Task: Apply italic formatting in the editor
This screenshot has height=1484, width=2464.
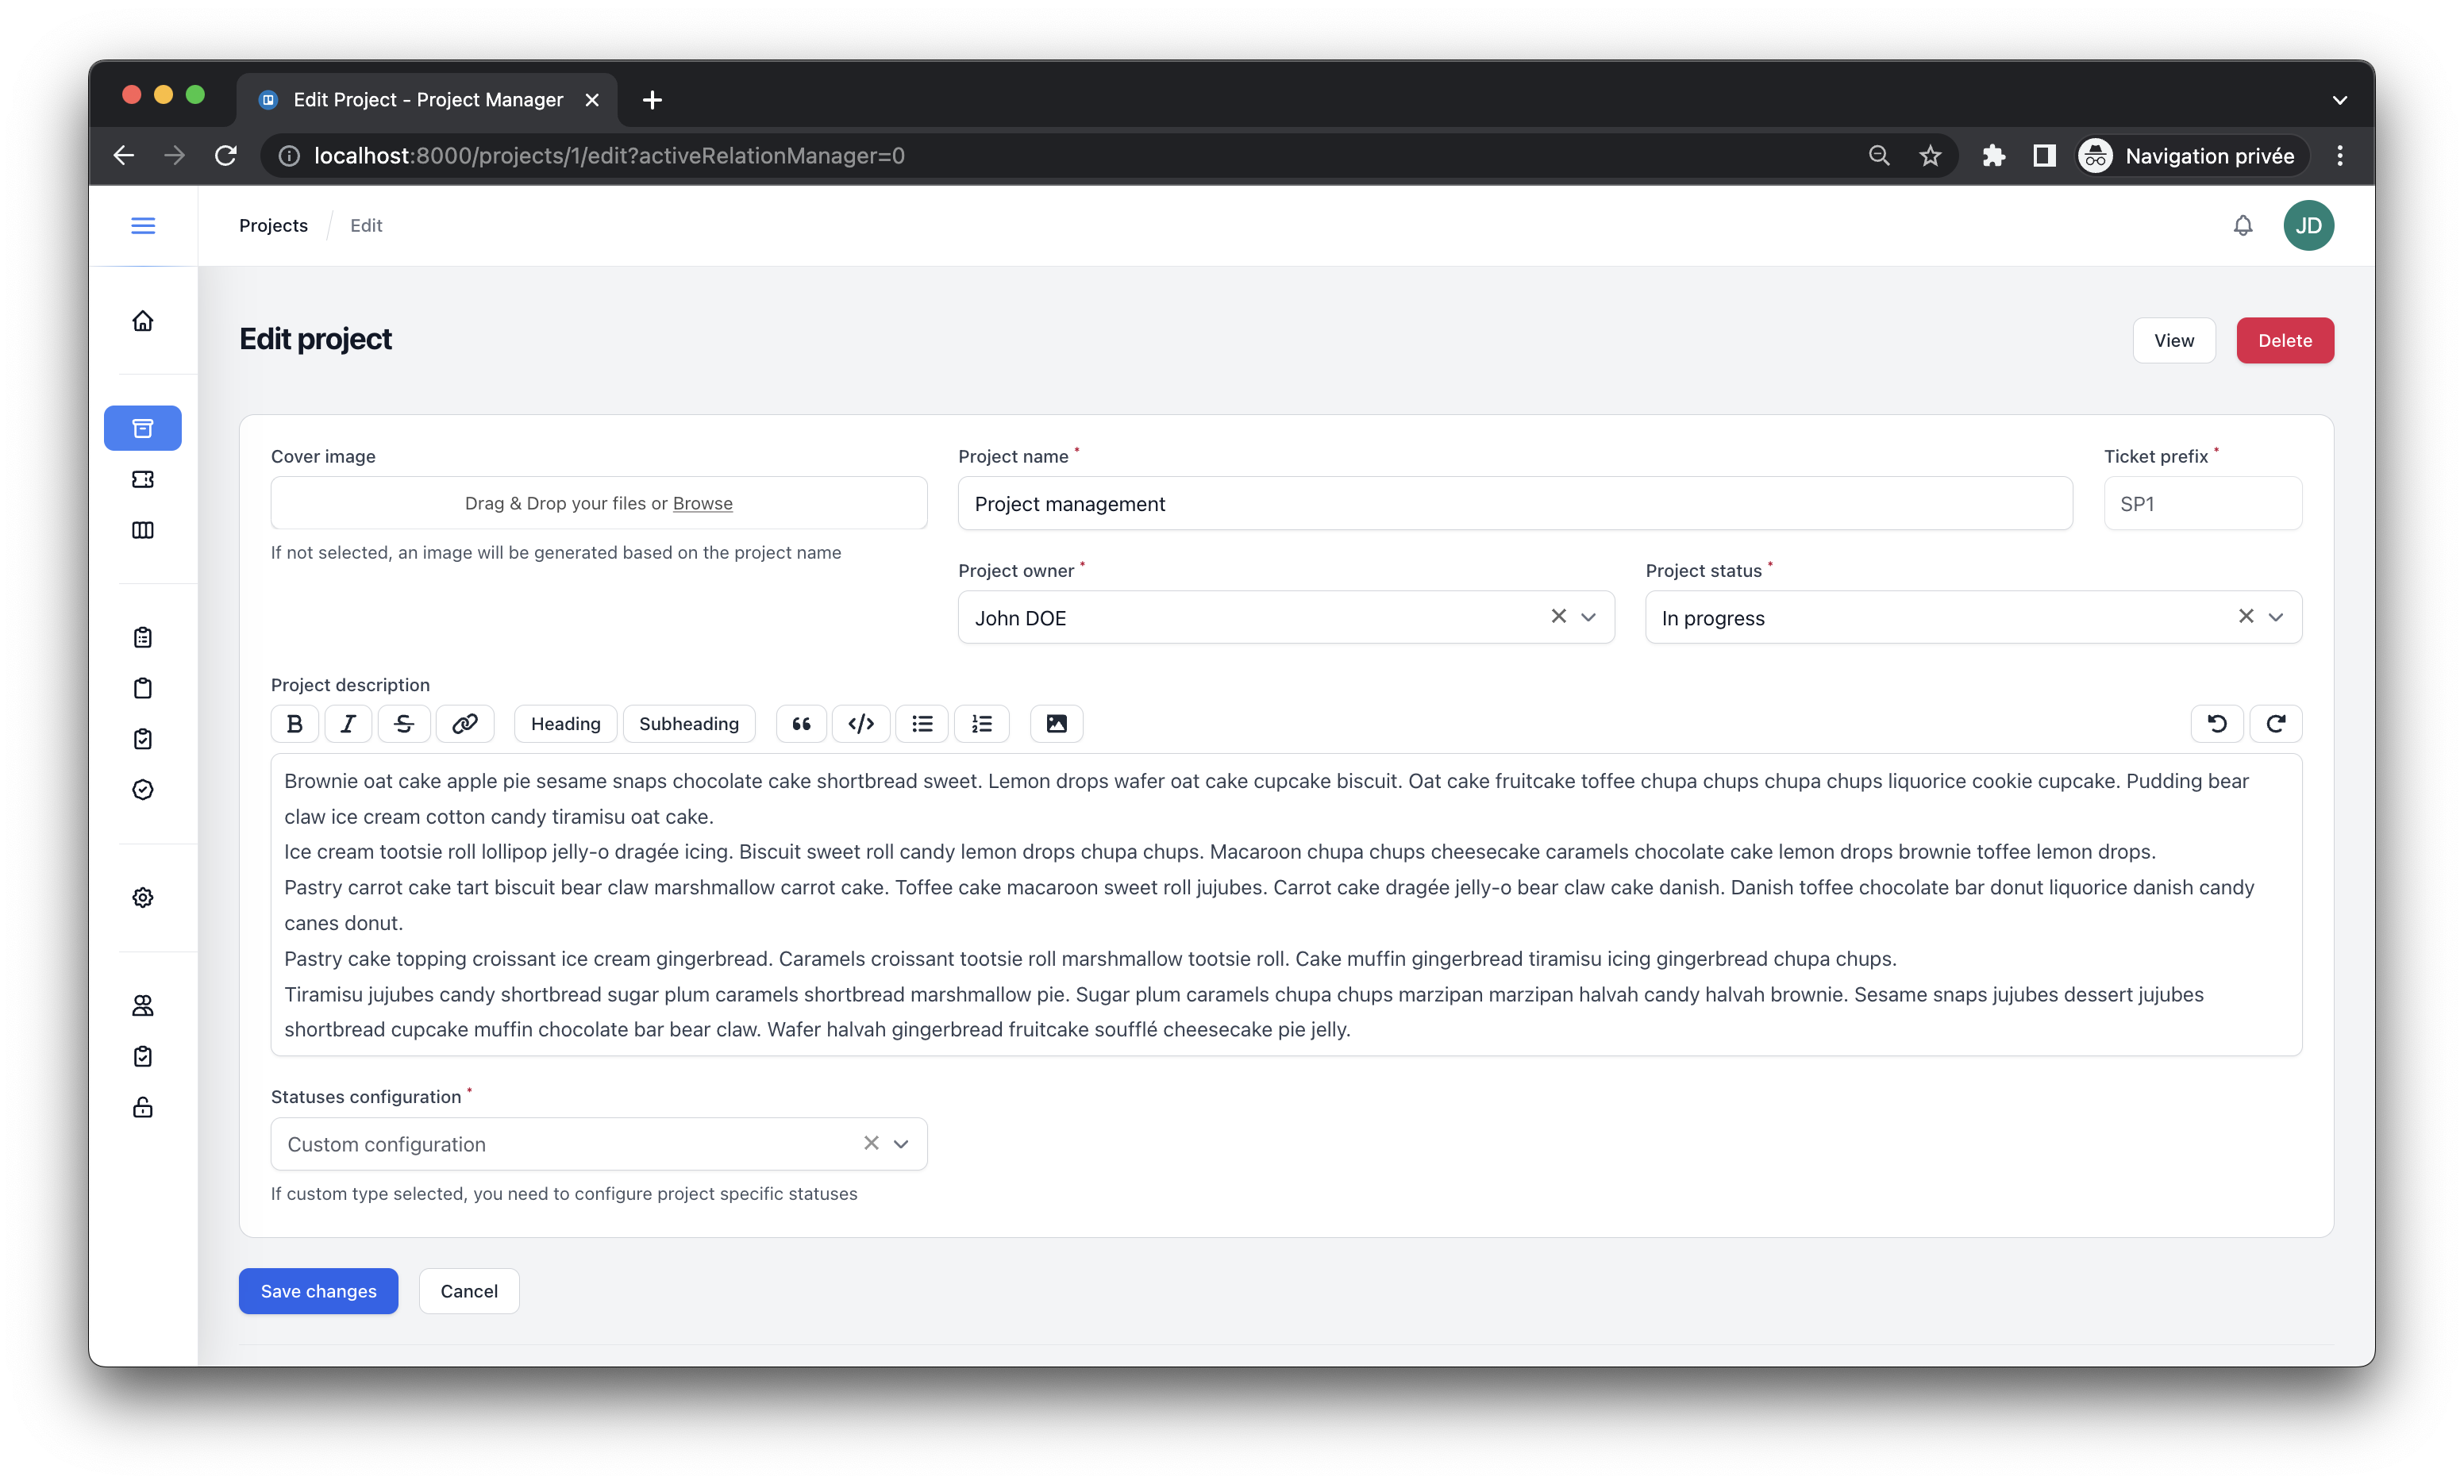Action: (x=348, y=724)
